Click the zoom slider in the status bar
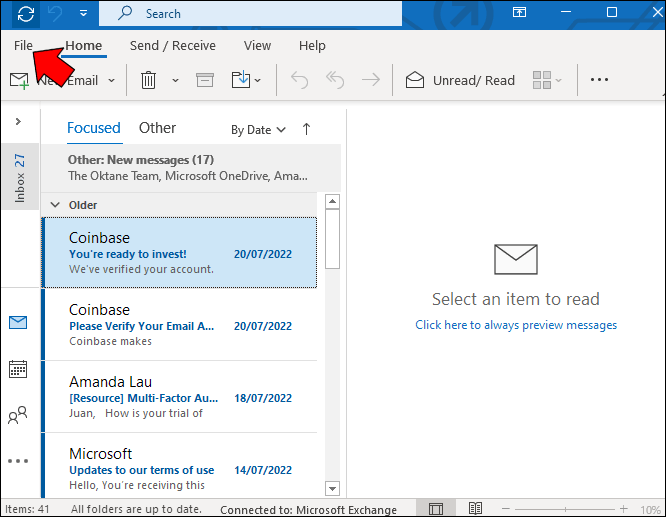666x517 pixels. point(564,509)
